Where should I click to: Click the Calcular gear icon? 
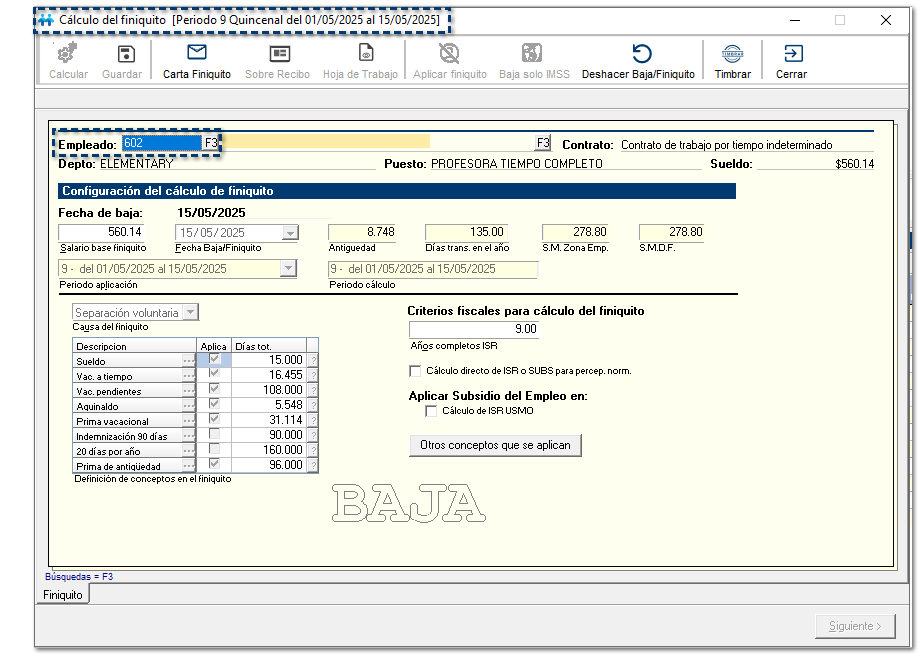coord(68,54)
